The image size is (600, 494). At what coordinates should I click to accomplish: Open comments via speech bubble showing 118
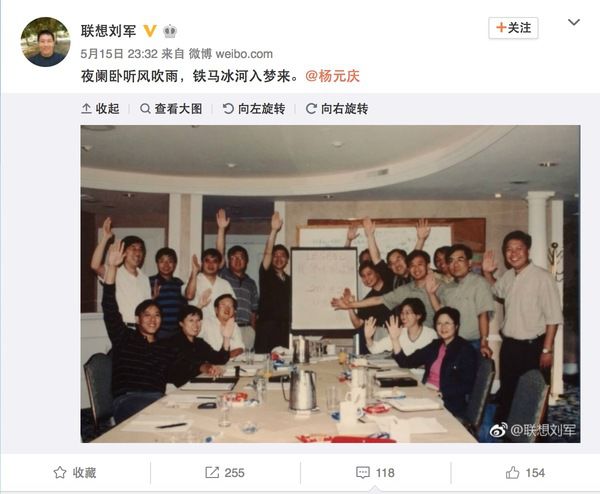click(375, 473)
